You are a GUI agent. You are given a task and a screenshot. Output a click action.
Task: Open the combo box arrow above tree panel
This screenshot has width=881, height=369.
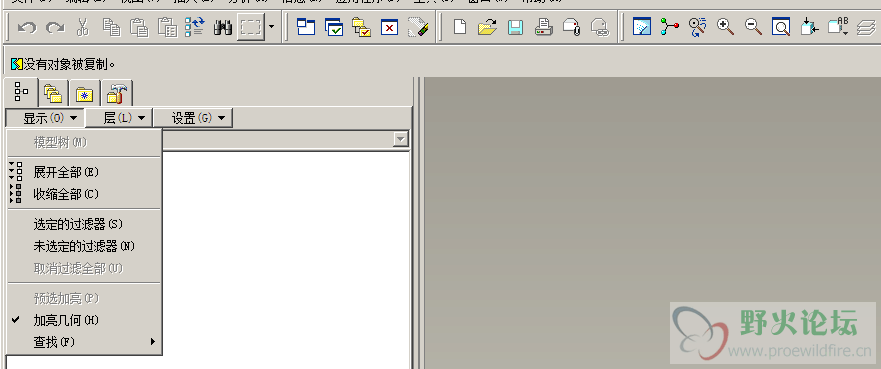click(x=401, y=139)
